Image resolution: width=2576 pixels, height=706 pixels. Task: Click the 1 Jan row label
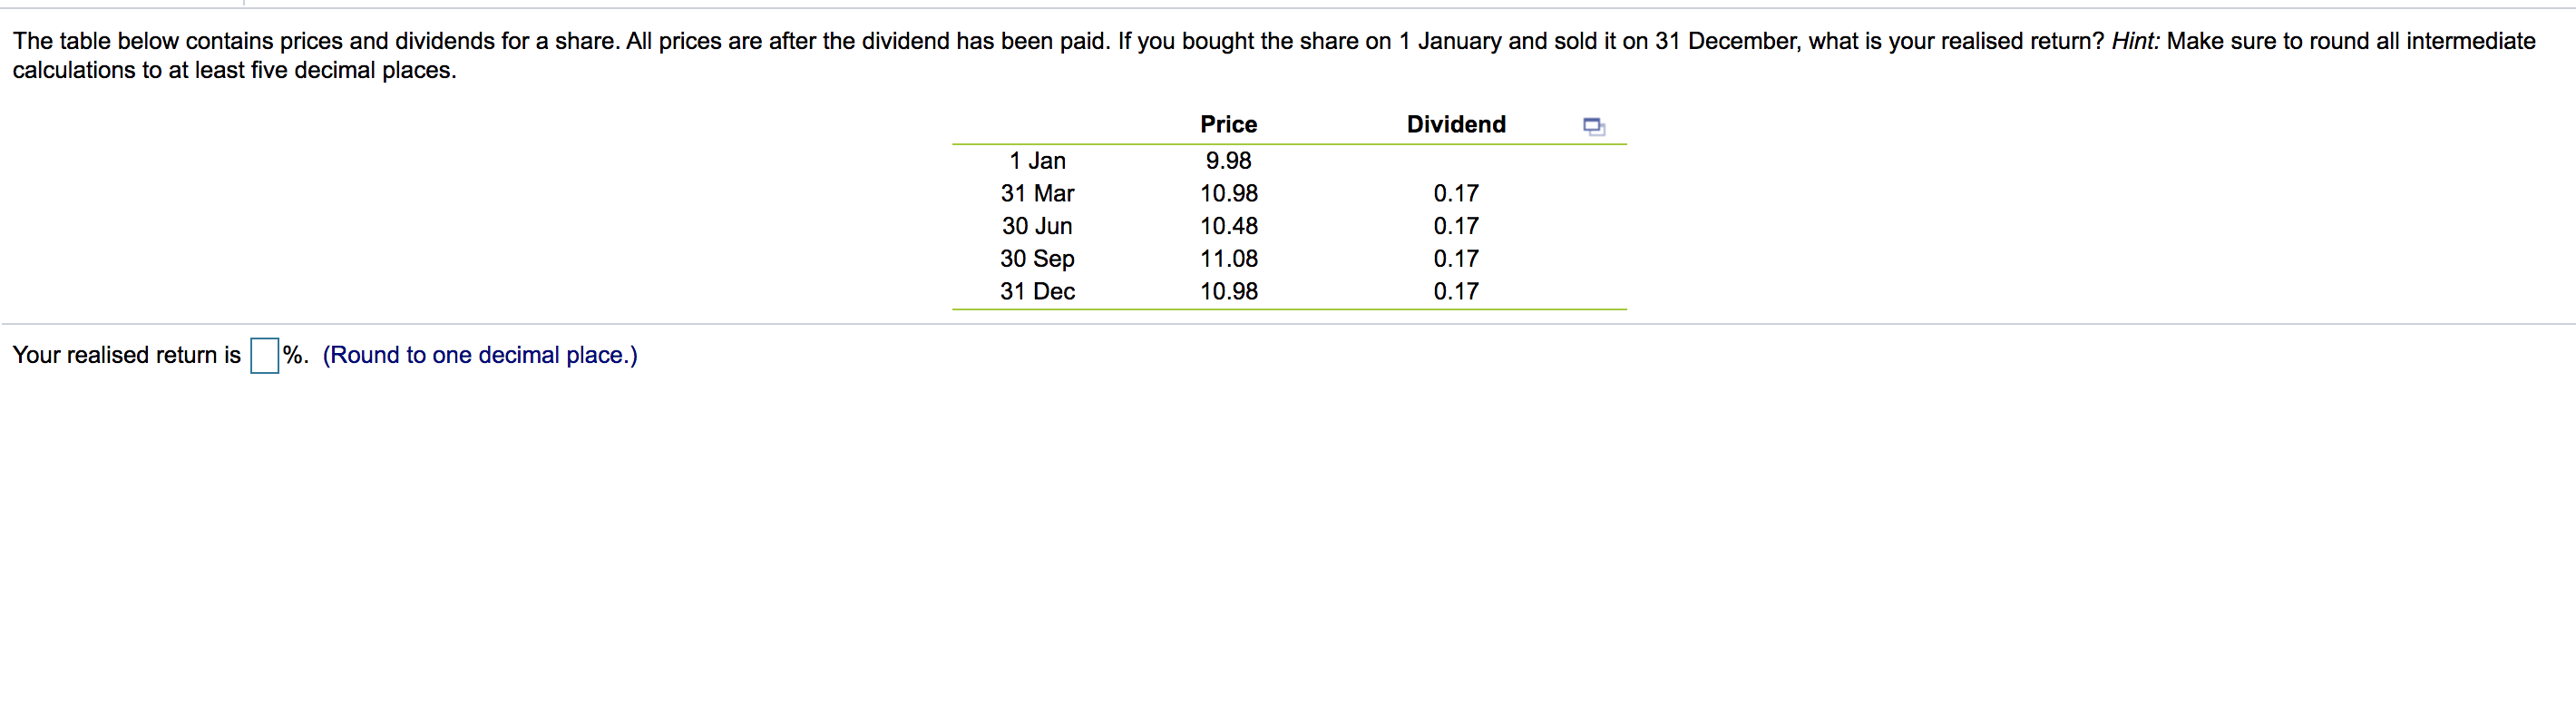click(1038, 160)
